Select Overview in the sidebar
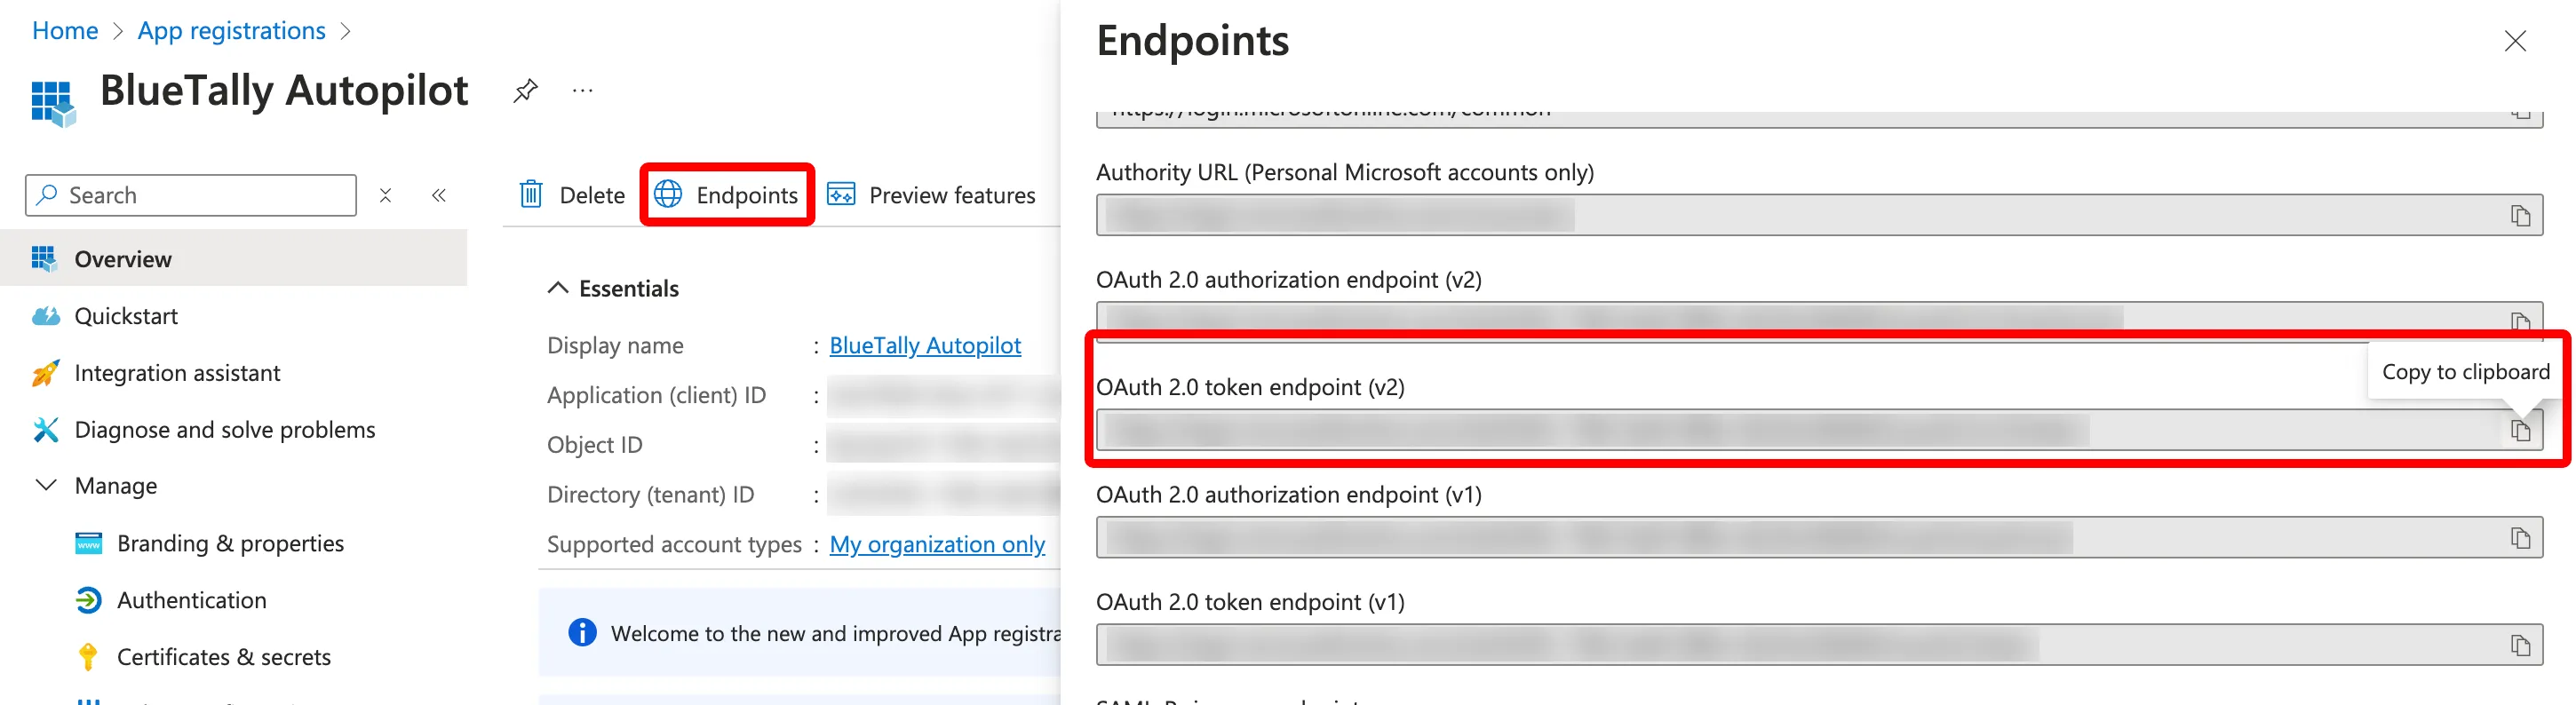The width and height of the screenshot is (2576, 705). point(233,259)
